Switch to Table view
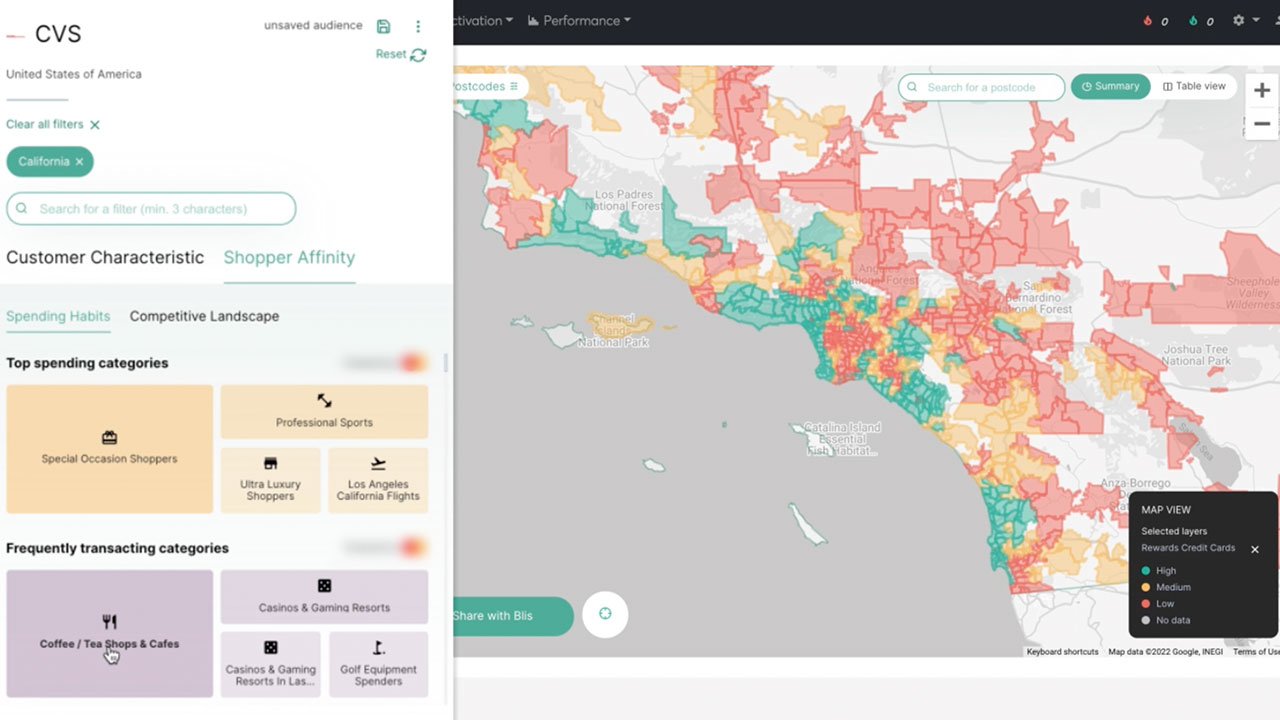The height and width of the screenshot is (720, 1280). pyautogui.click(x=1194, y=86)
